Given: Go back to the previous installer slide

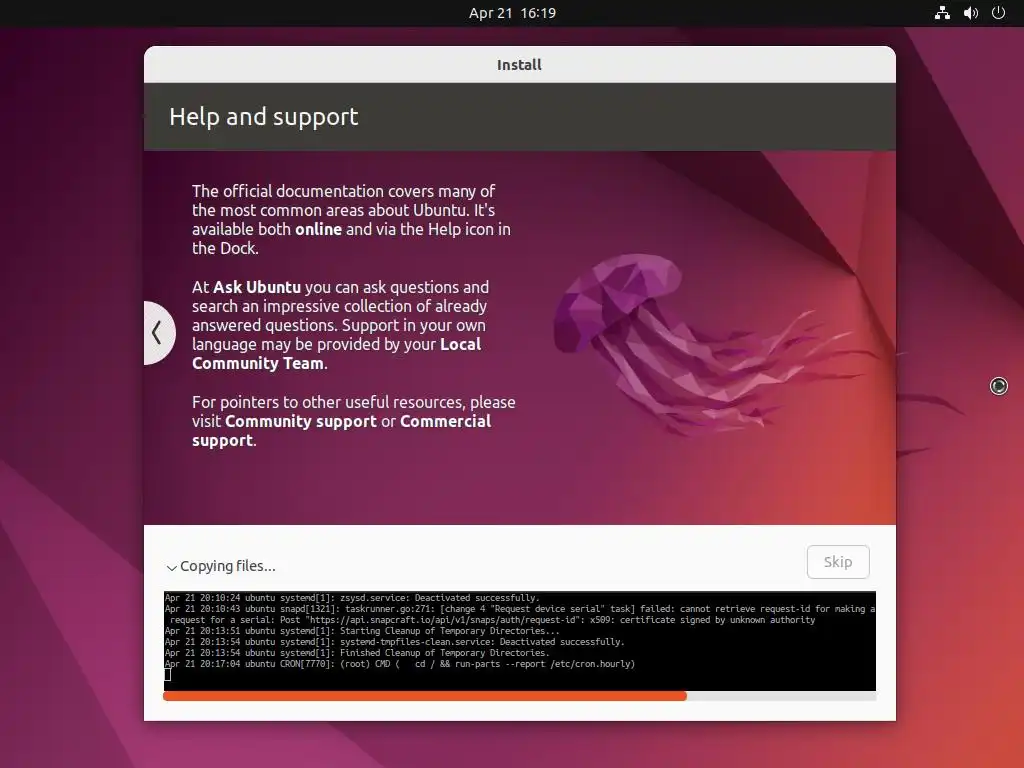Looking at the screenshot, I should [158, 332].
